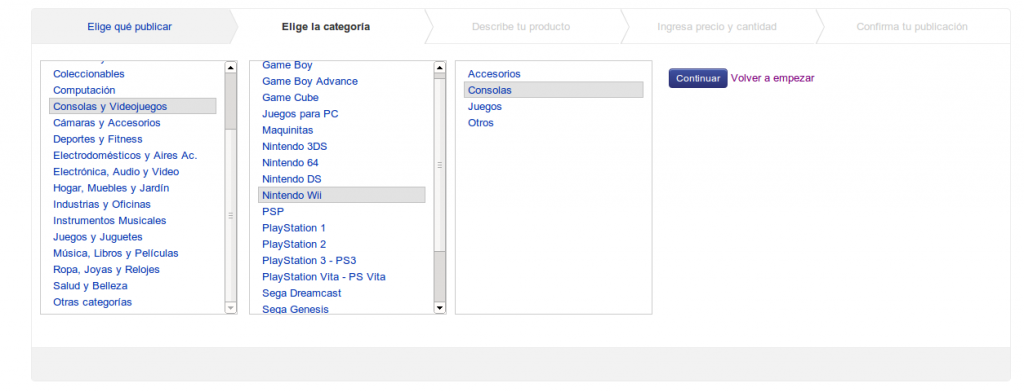Click the up arrow of the first list scrollbar
This screenshot has height=392, width=1024.
click(x=231, y=67)
